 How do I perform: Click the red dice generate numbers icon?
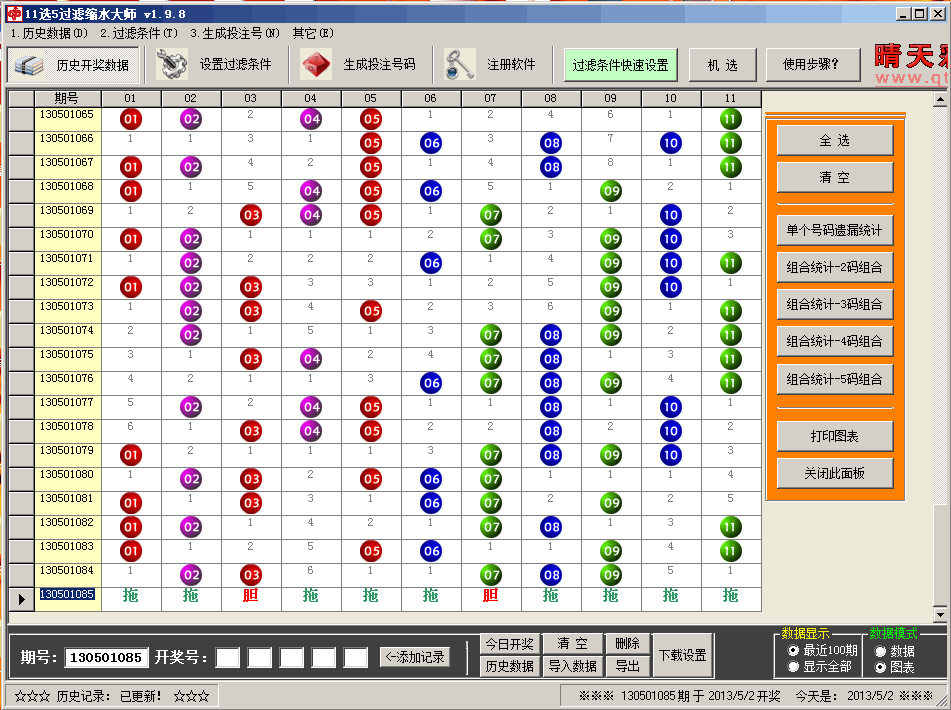(315, 64)
